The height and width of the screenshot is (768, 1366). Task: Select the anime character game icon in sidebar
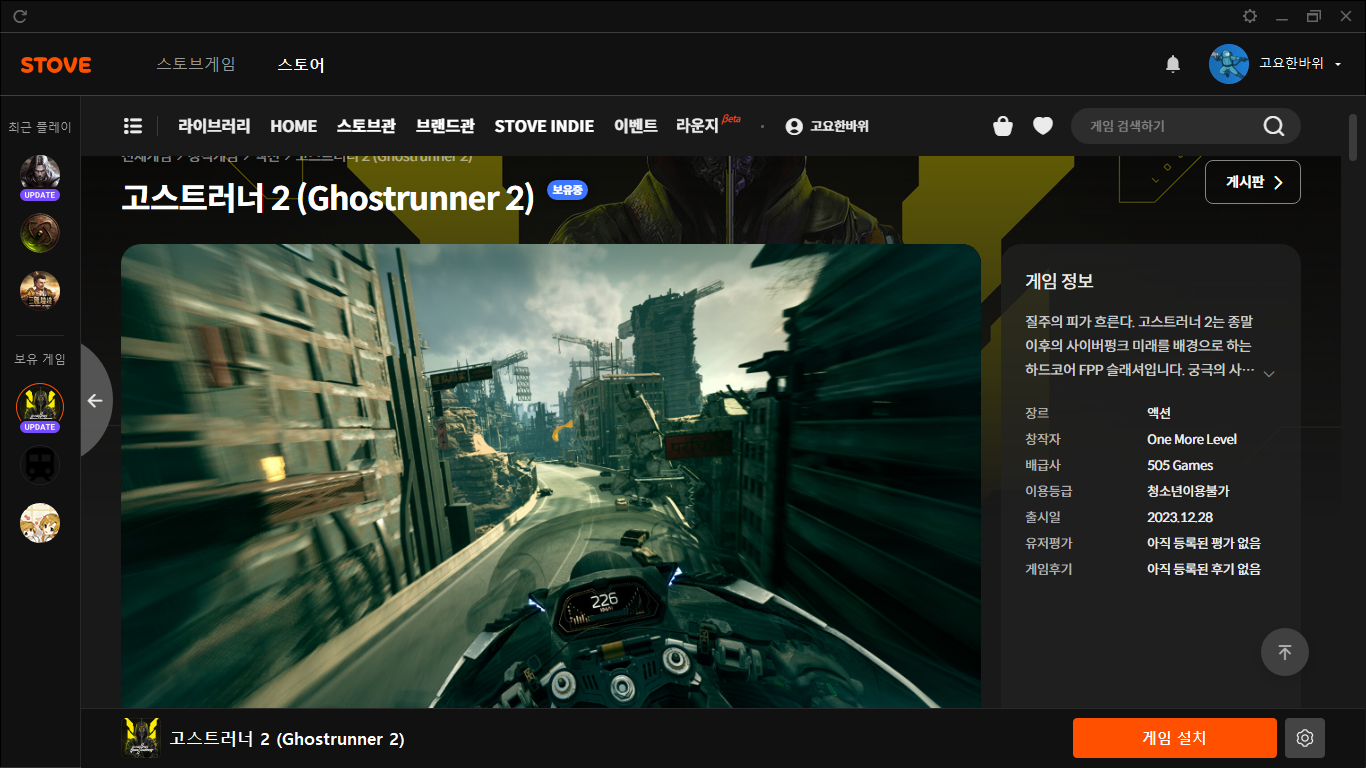[x=40, y=523]
